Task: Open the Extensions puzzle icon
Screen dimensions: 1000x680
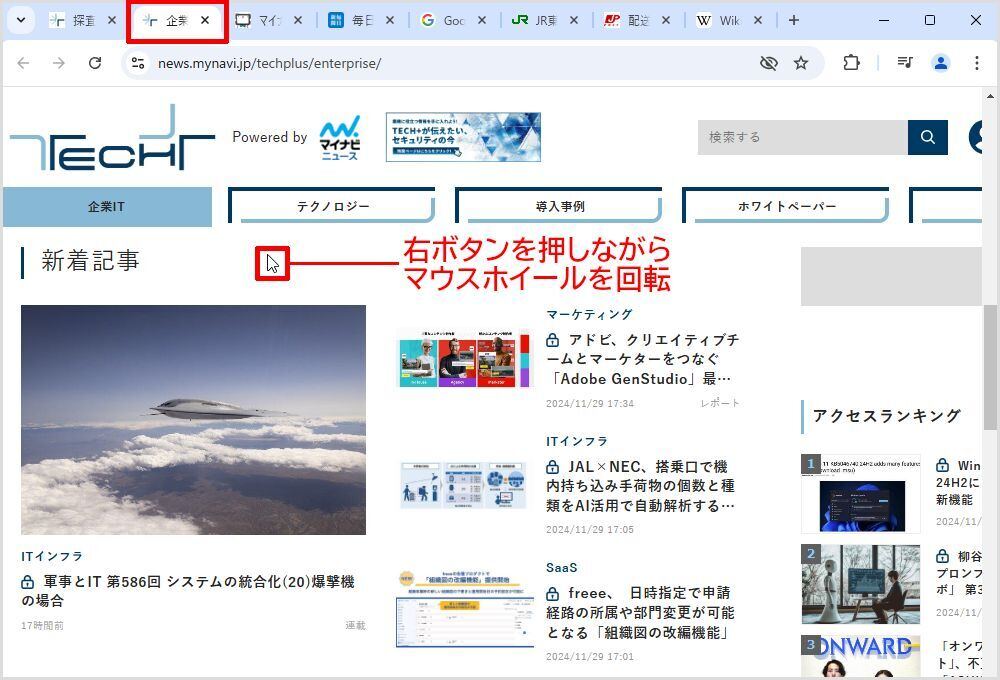Action: pos(851,63)
